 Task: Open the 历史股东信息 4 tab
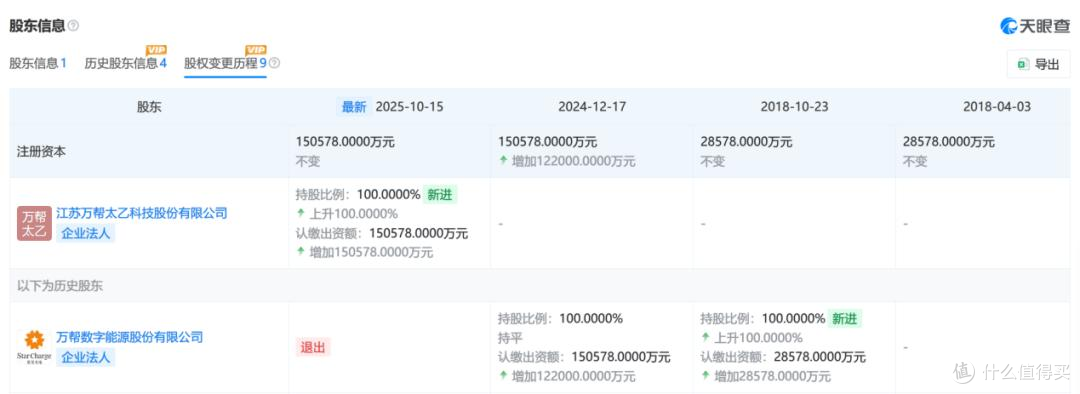pyautogui.click(x=125, y=63)
